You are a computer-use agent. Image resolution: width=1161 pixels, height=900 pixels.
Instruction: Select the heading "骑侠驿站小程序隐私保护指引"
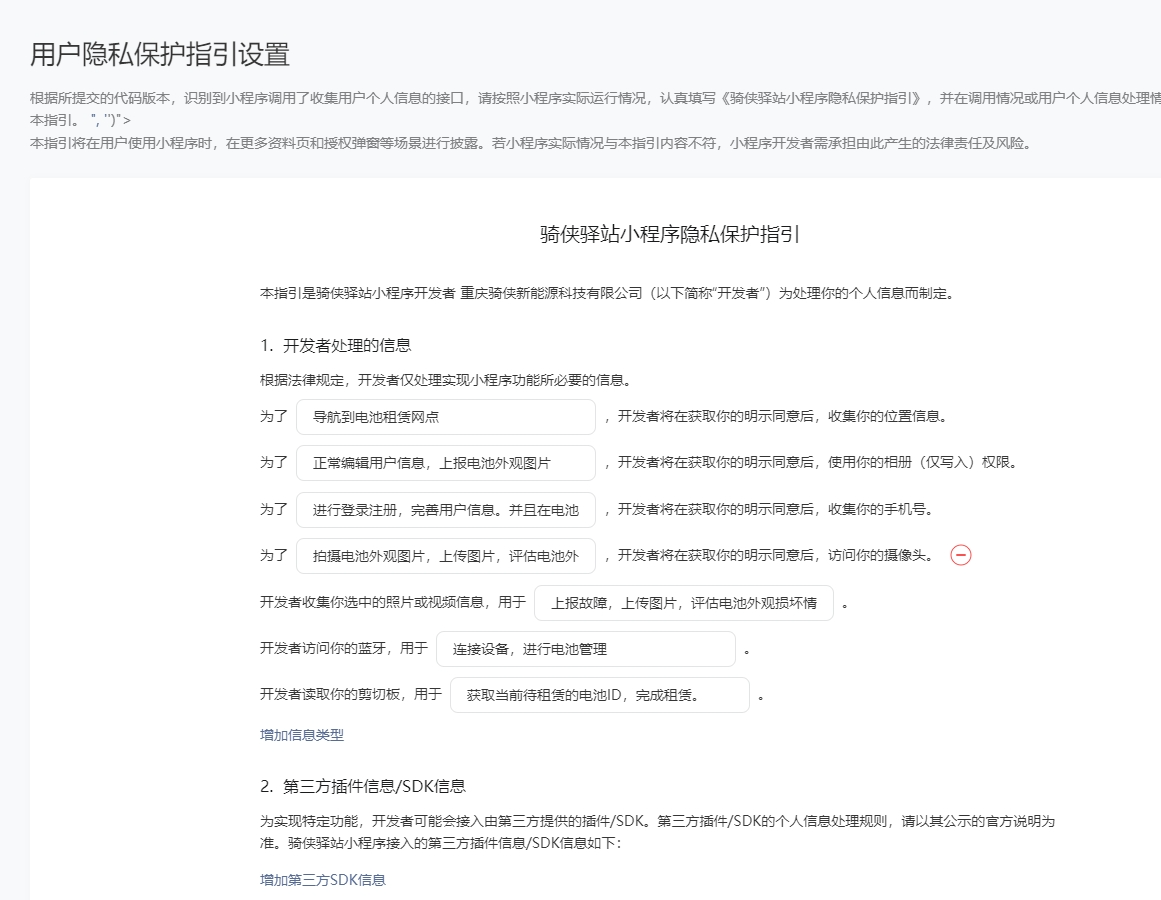coord(669,234)
